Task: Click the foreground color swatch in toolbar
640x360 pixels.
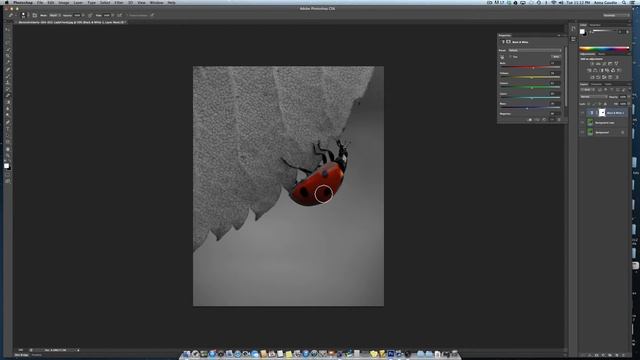Action: click(6, 166)
